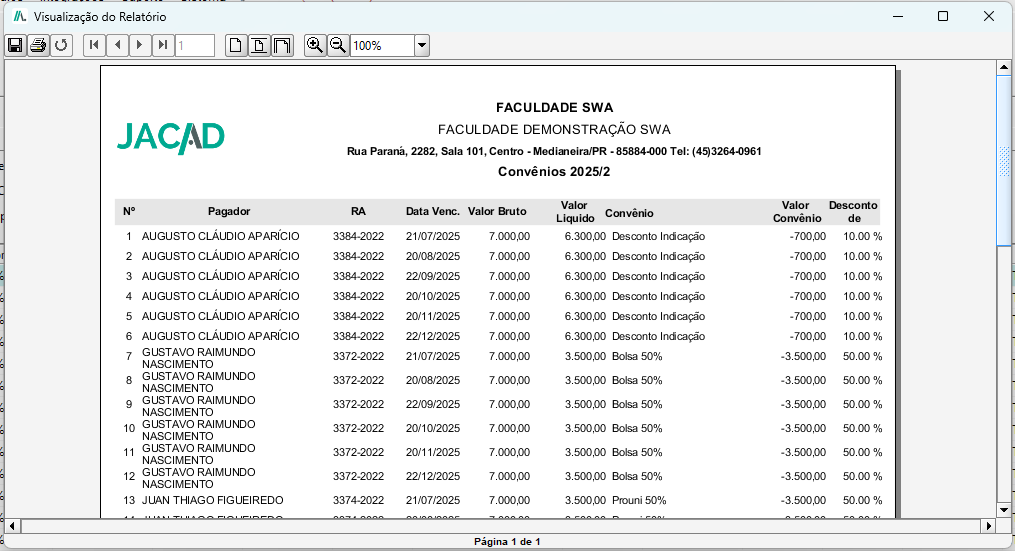Click JUAN THIAGO FIGUEIREDO in row 13
This screenshot has height=551, width=1015.
point(213,500)
